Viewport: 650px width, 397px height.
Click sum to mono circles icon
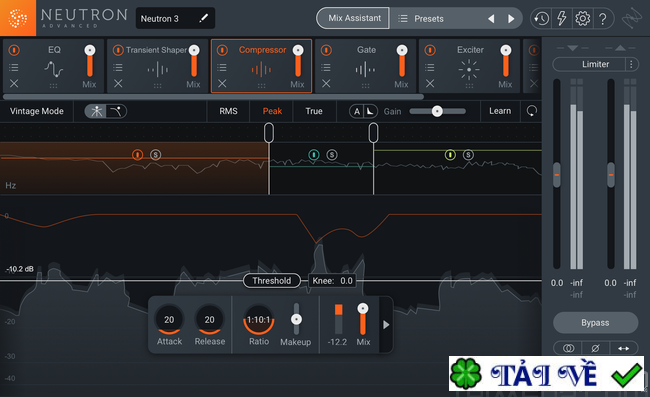point(568,349)
